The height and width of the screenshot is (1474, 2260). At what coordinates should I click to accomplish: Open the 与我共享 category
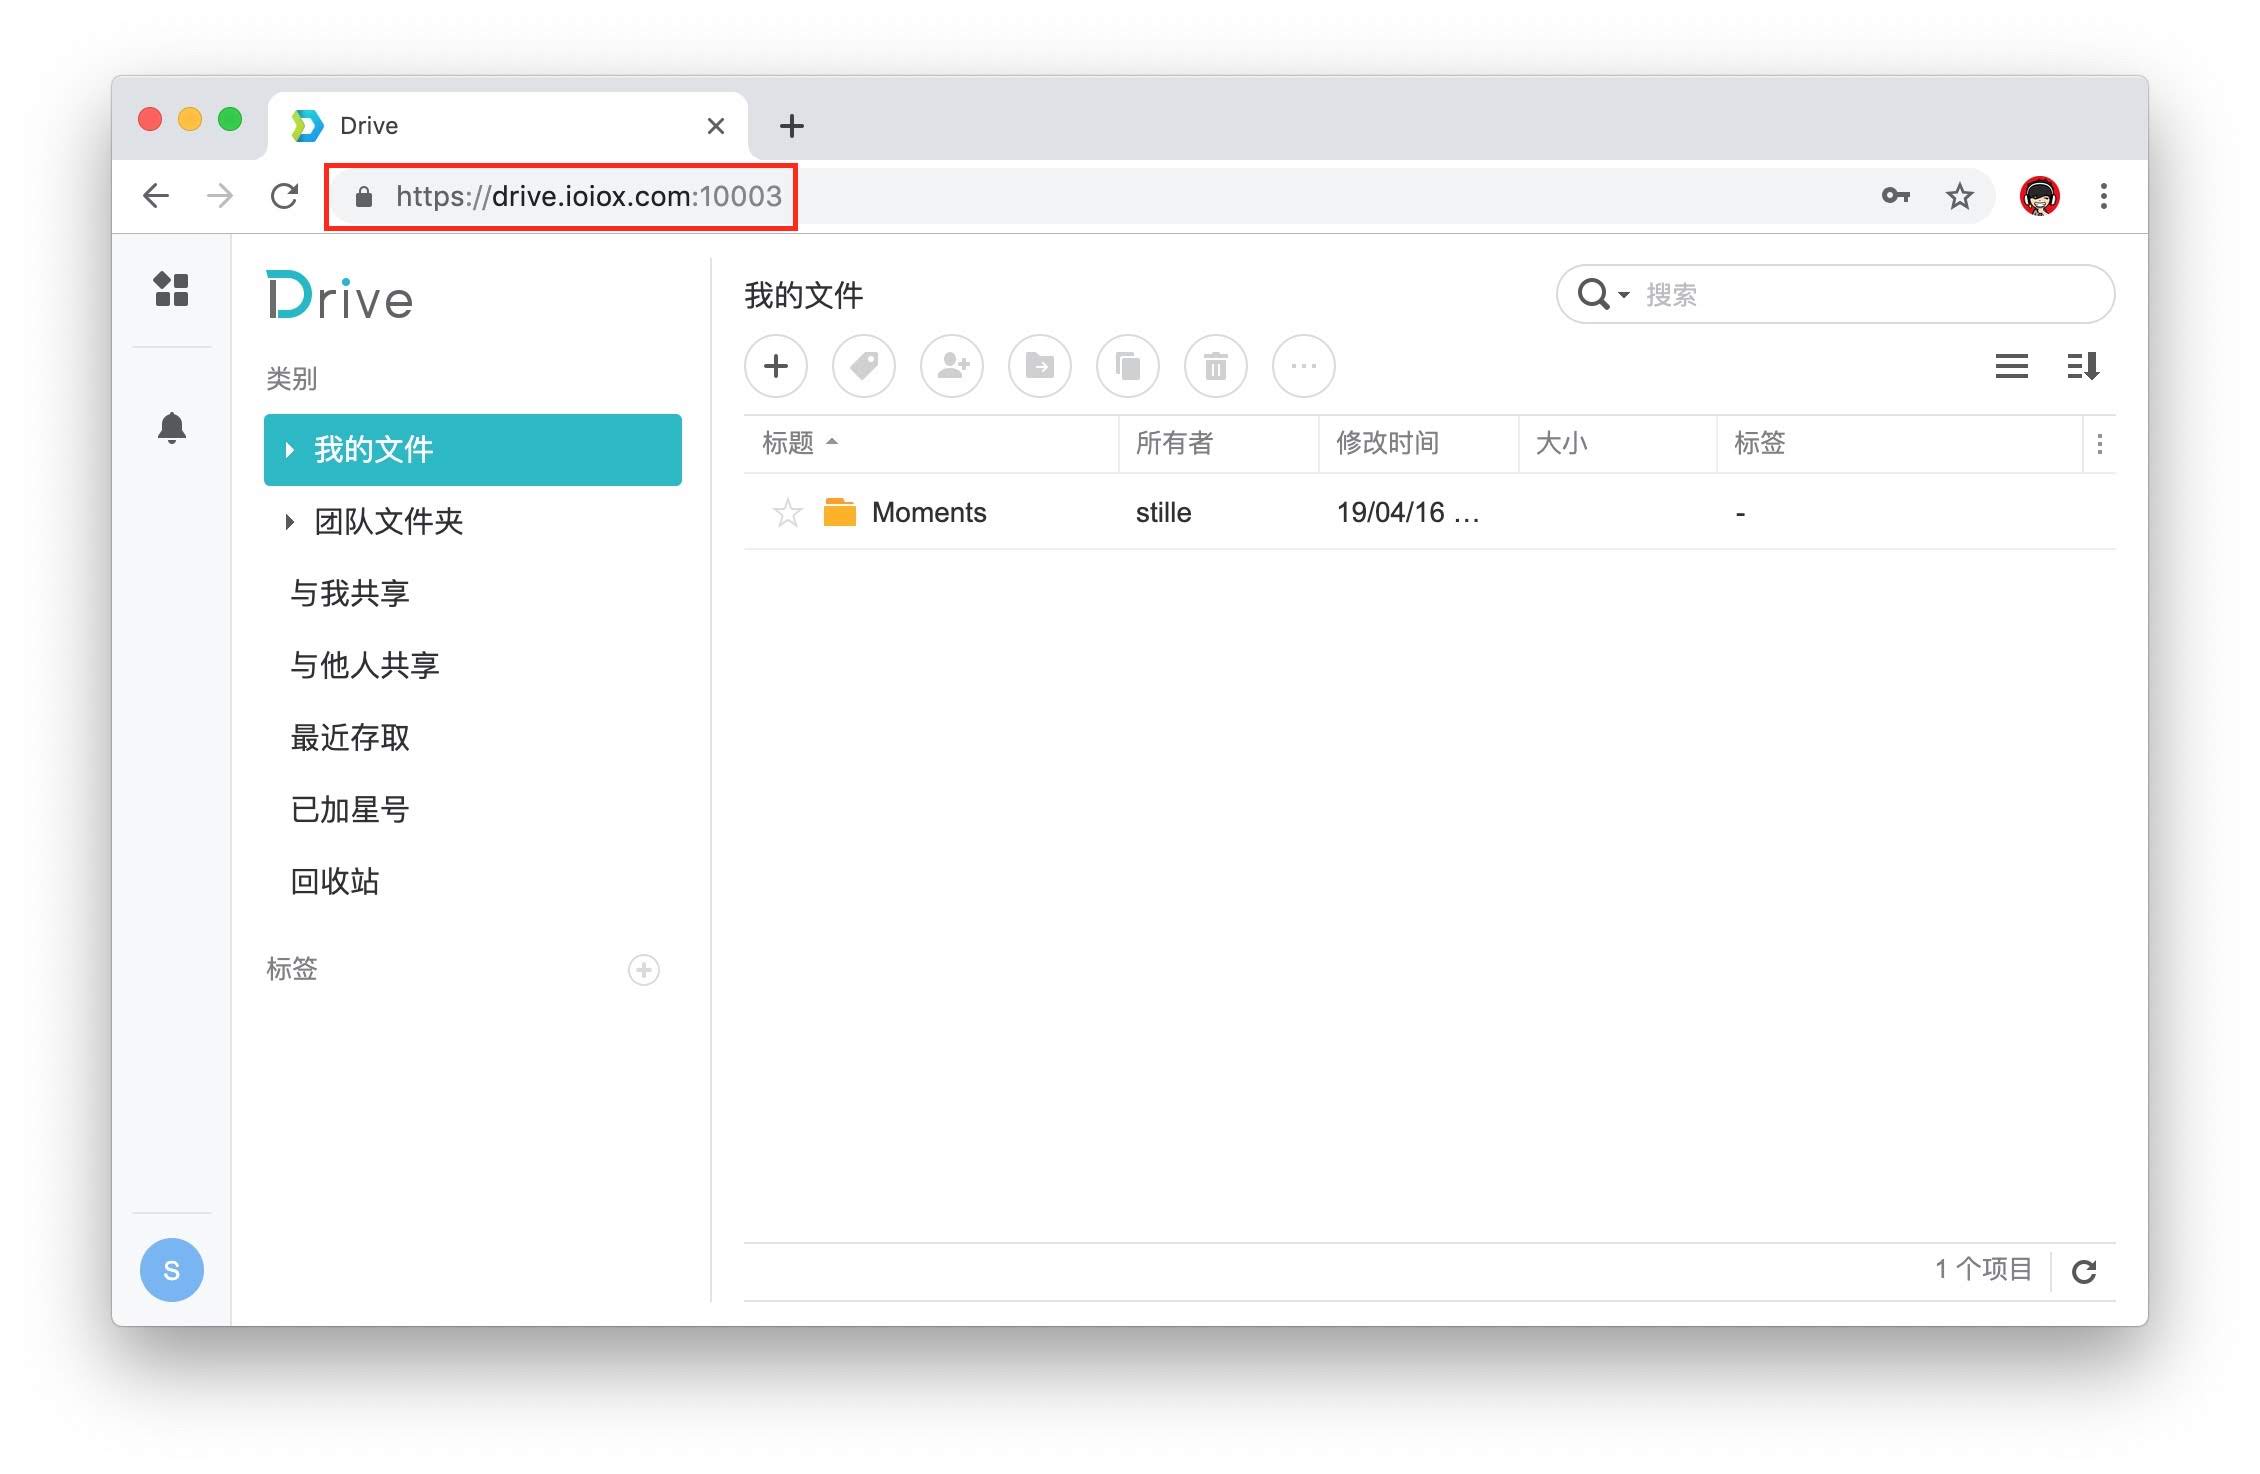coord(350,594)
